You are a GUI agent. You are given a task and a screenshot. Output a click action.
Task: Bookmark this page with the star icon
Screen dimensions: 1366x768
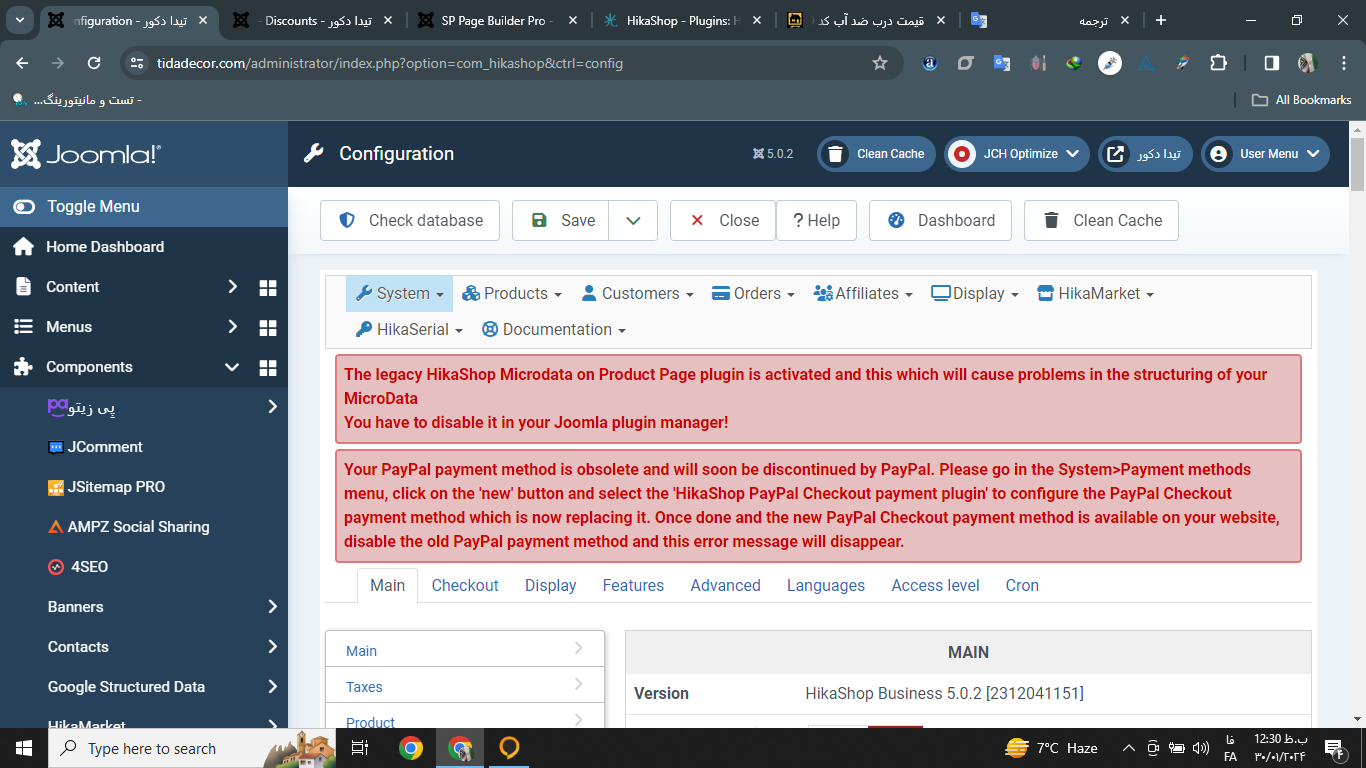(880, 63)
